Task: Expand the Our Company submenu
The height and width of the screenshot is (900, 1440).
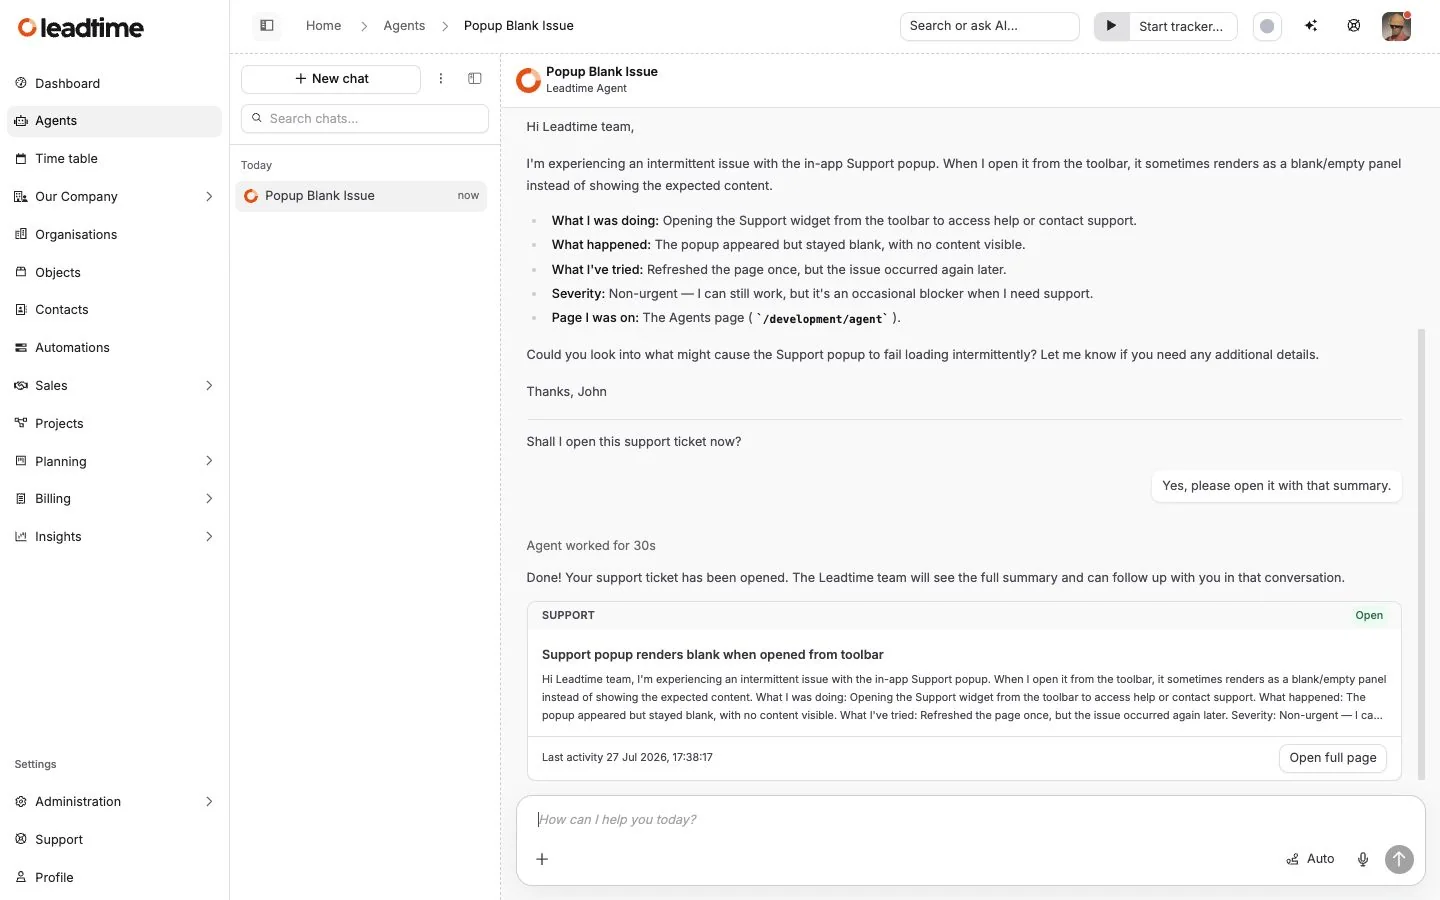Action: (209, 196)
